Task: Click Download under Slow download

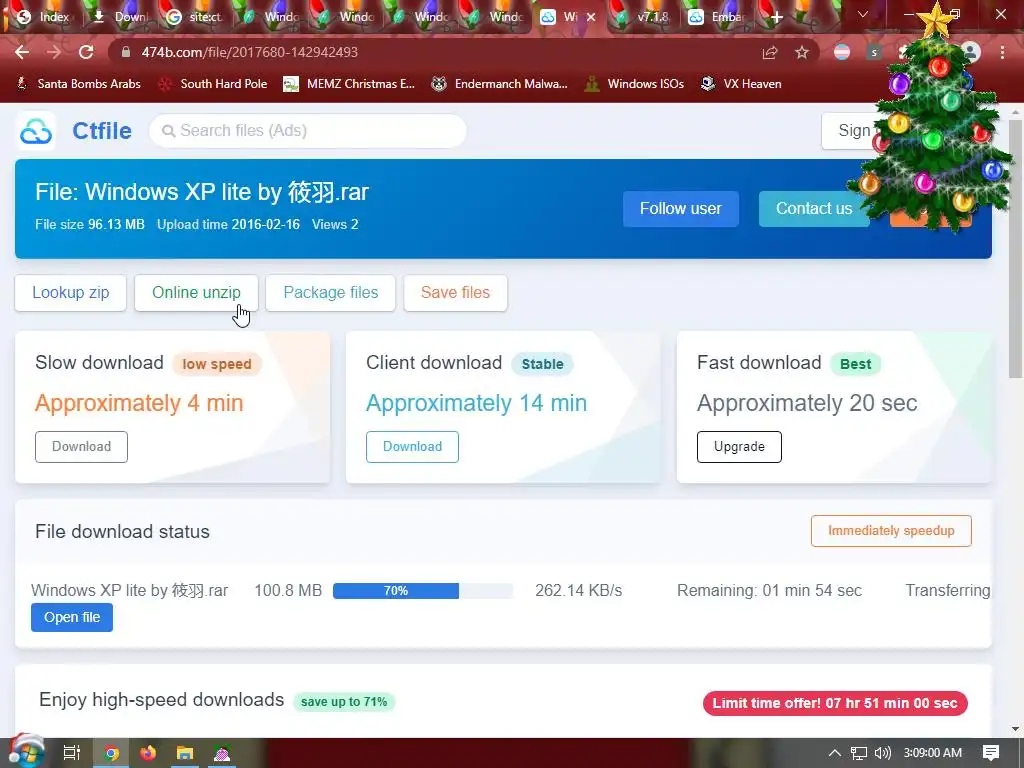Action: pos(82,447)
